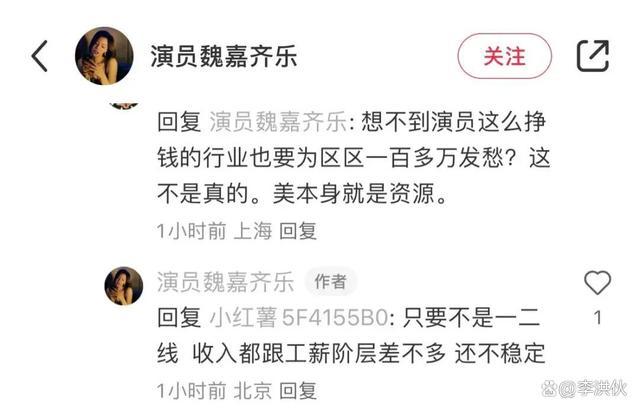This screenshot has height=411, width=640.
Task: Like the author's reply with the heart
Action: [x=597, y=282]
